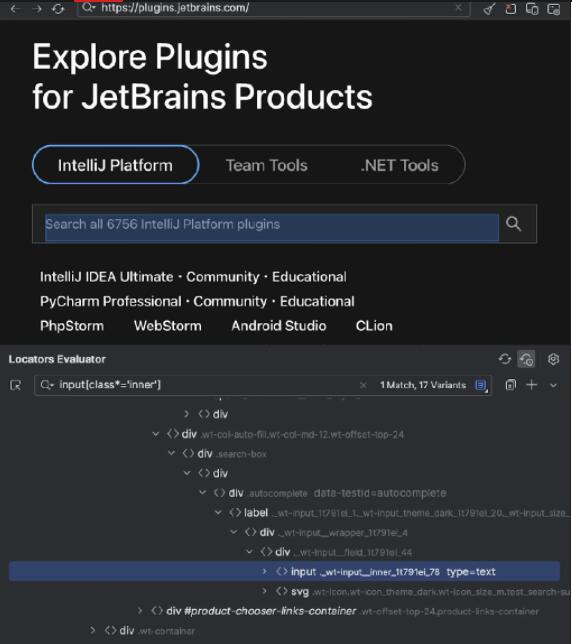This screenshot has width=572, height=644.
Task: Go forward in embedded browser
Action: pos(37,9)
